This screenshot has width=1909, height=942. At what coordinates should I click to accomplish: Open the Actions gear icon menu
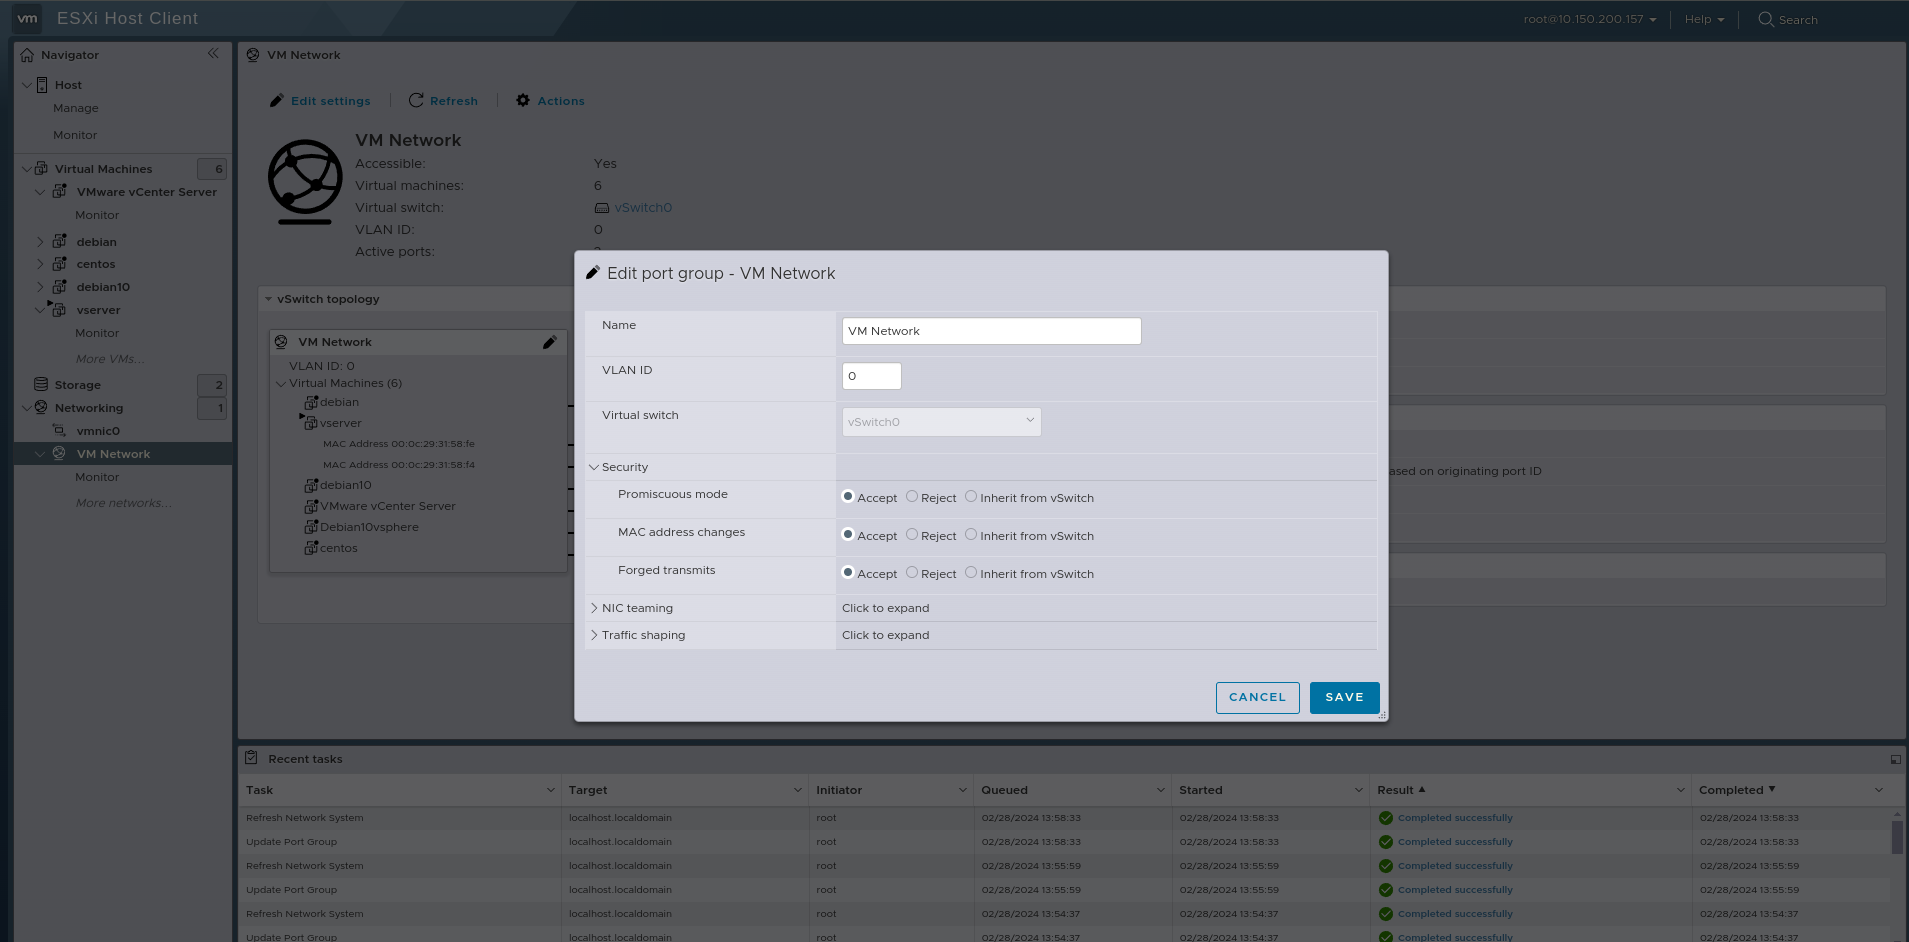523,100
